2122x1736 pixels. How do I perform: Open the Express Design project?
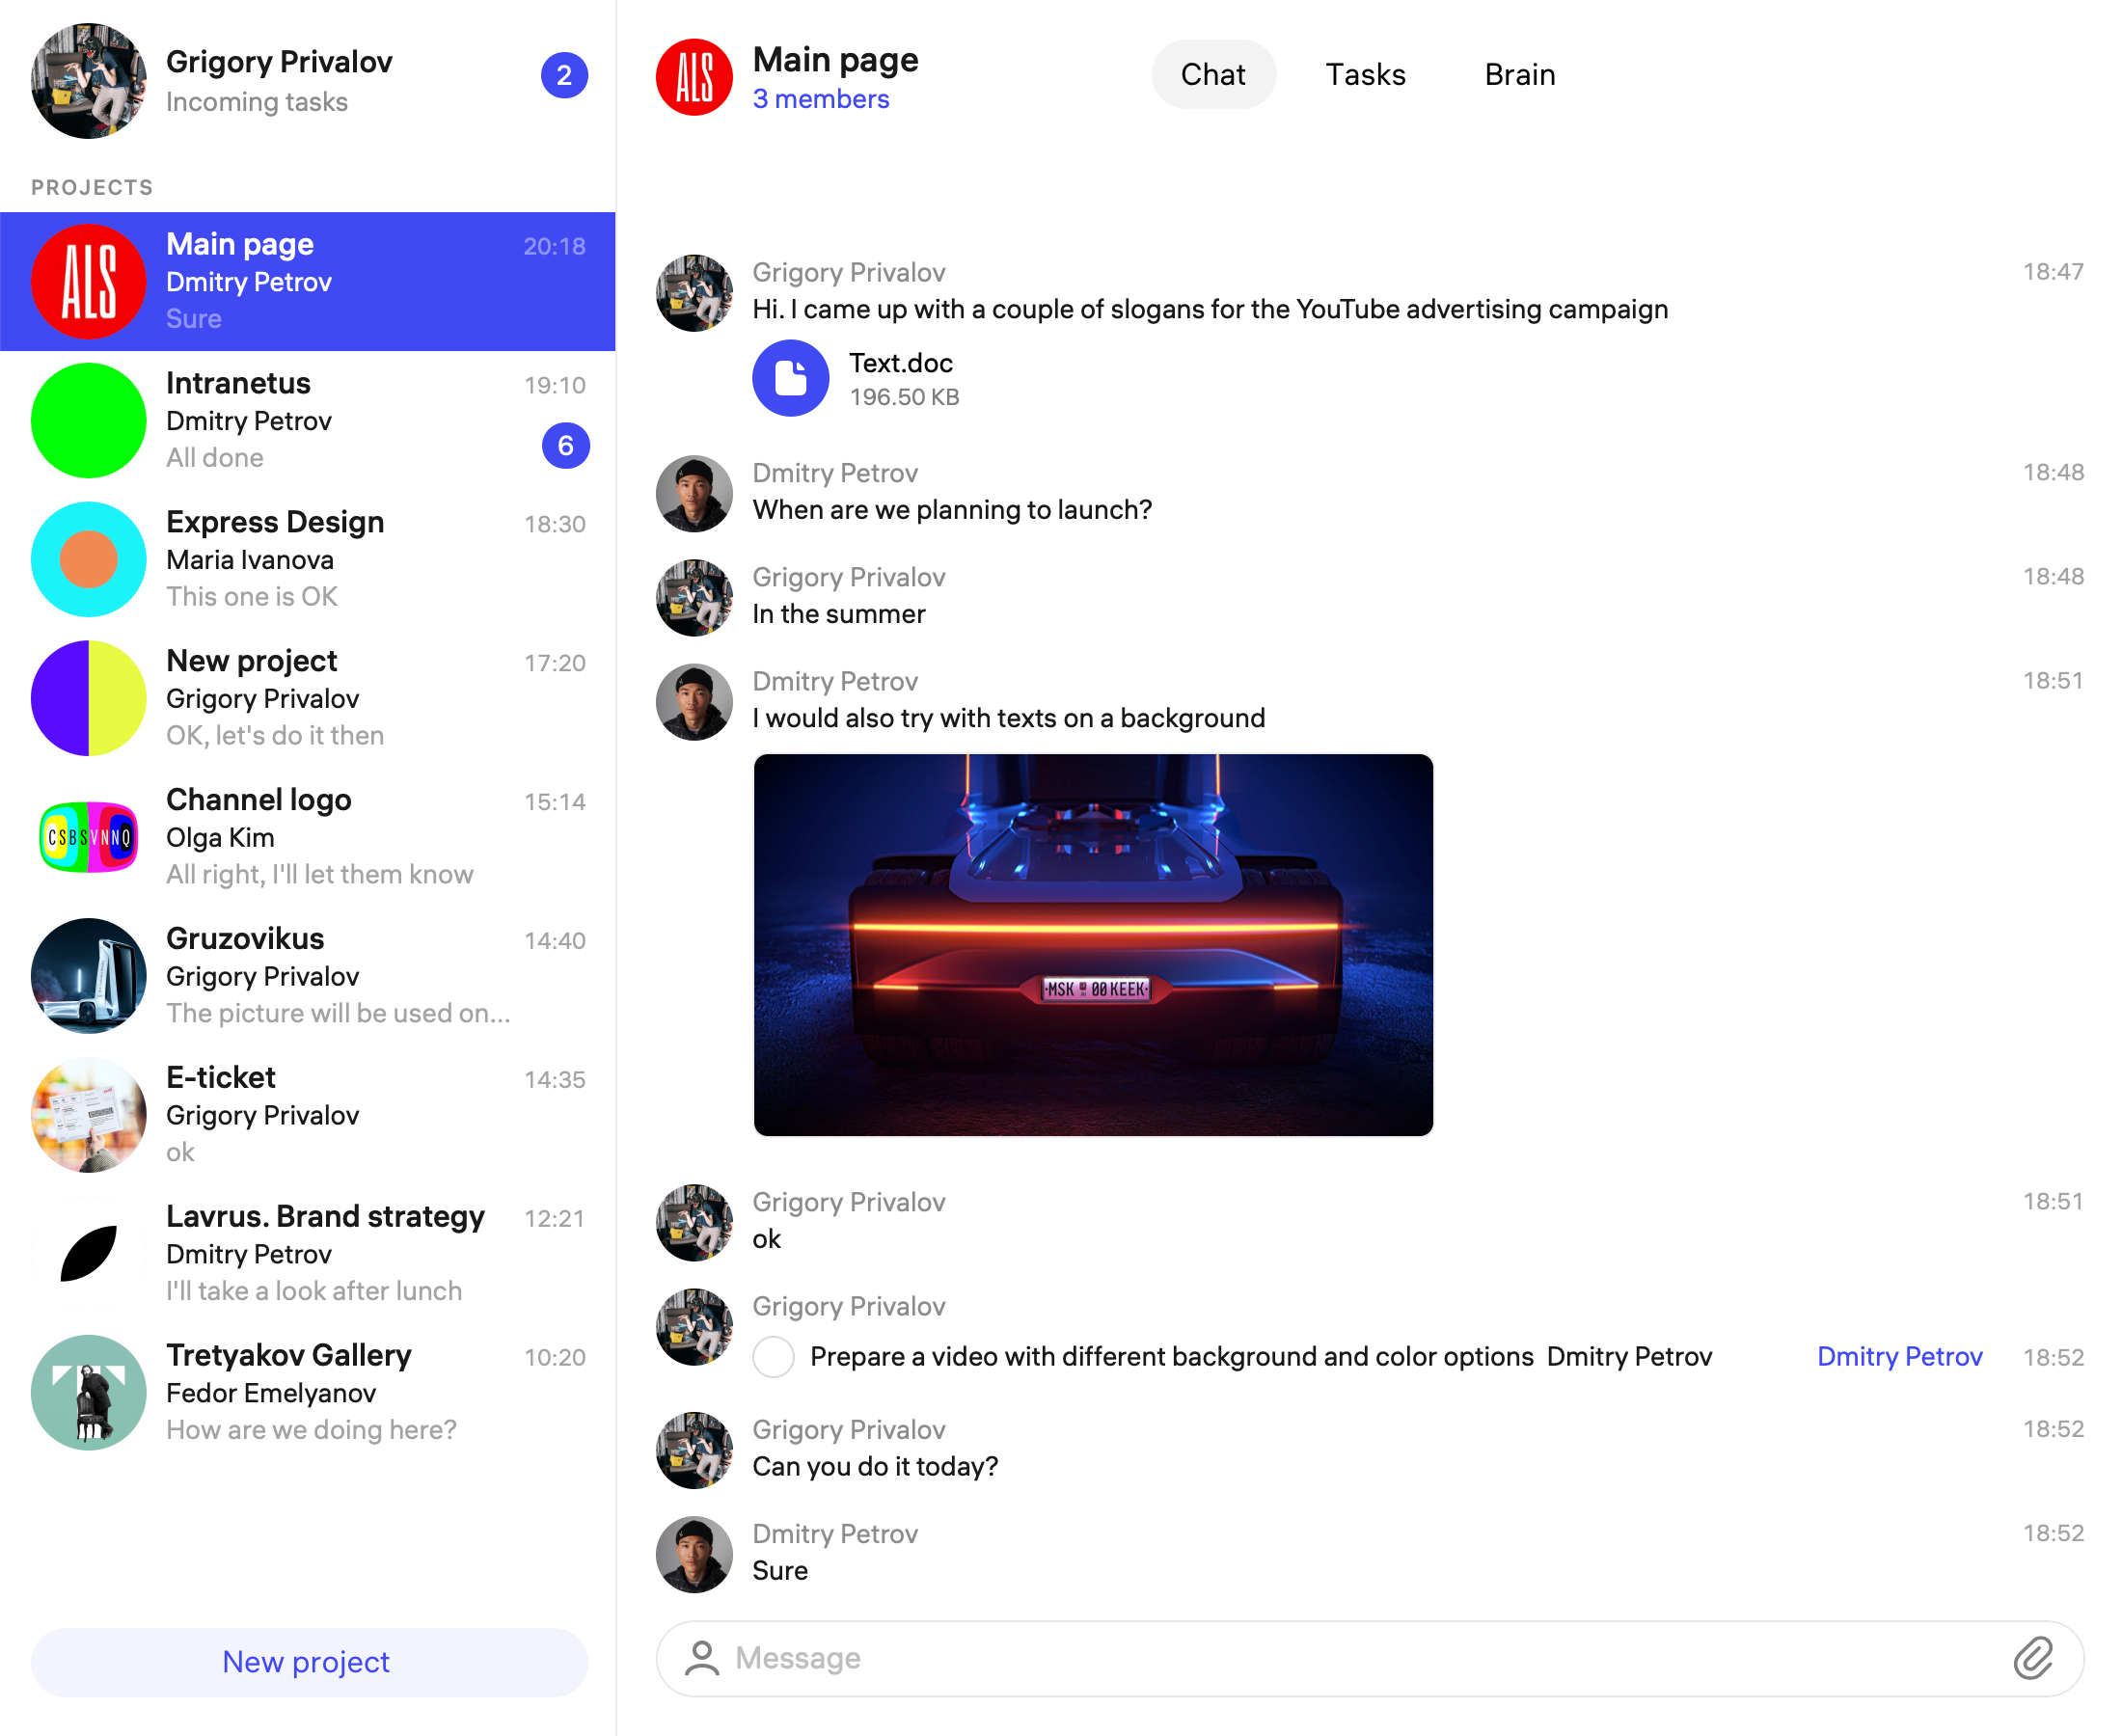click(x=308, y=559)
